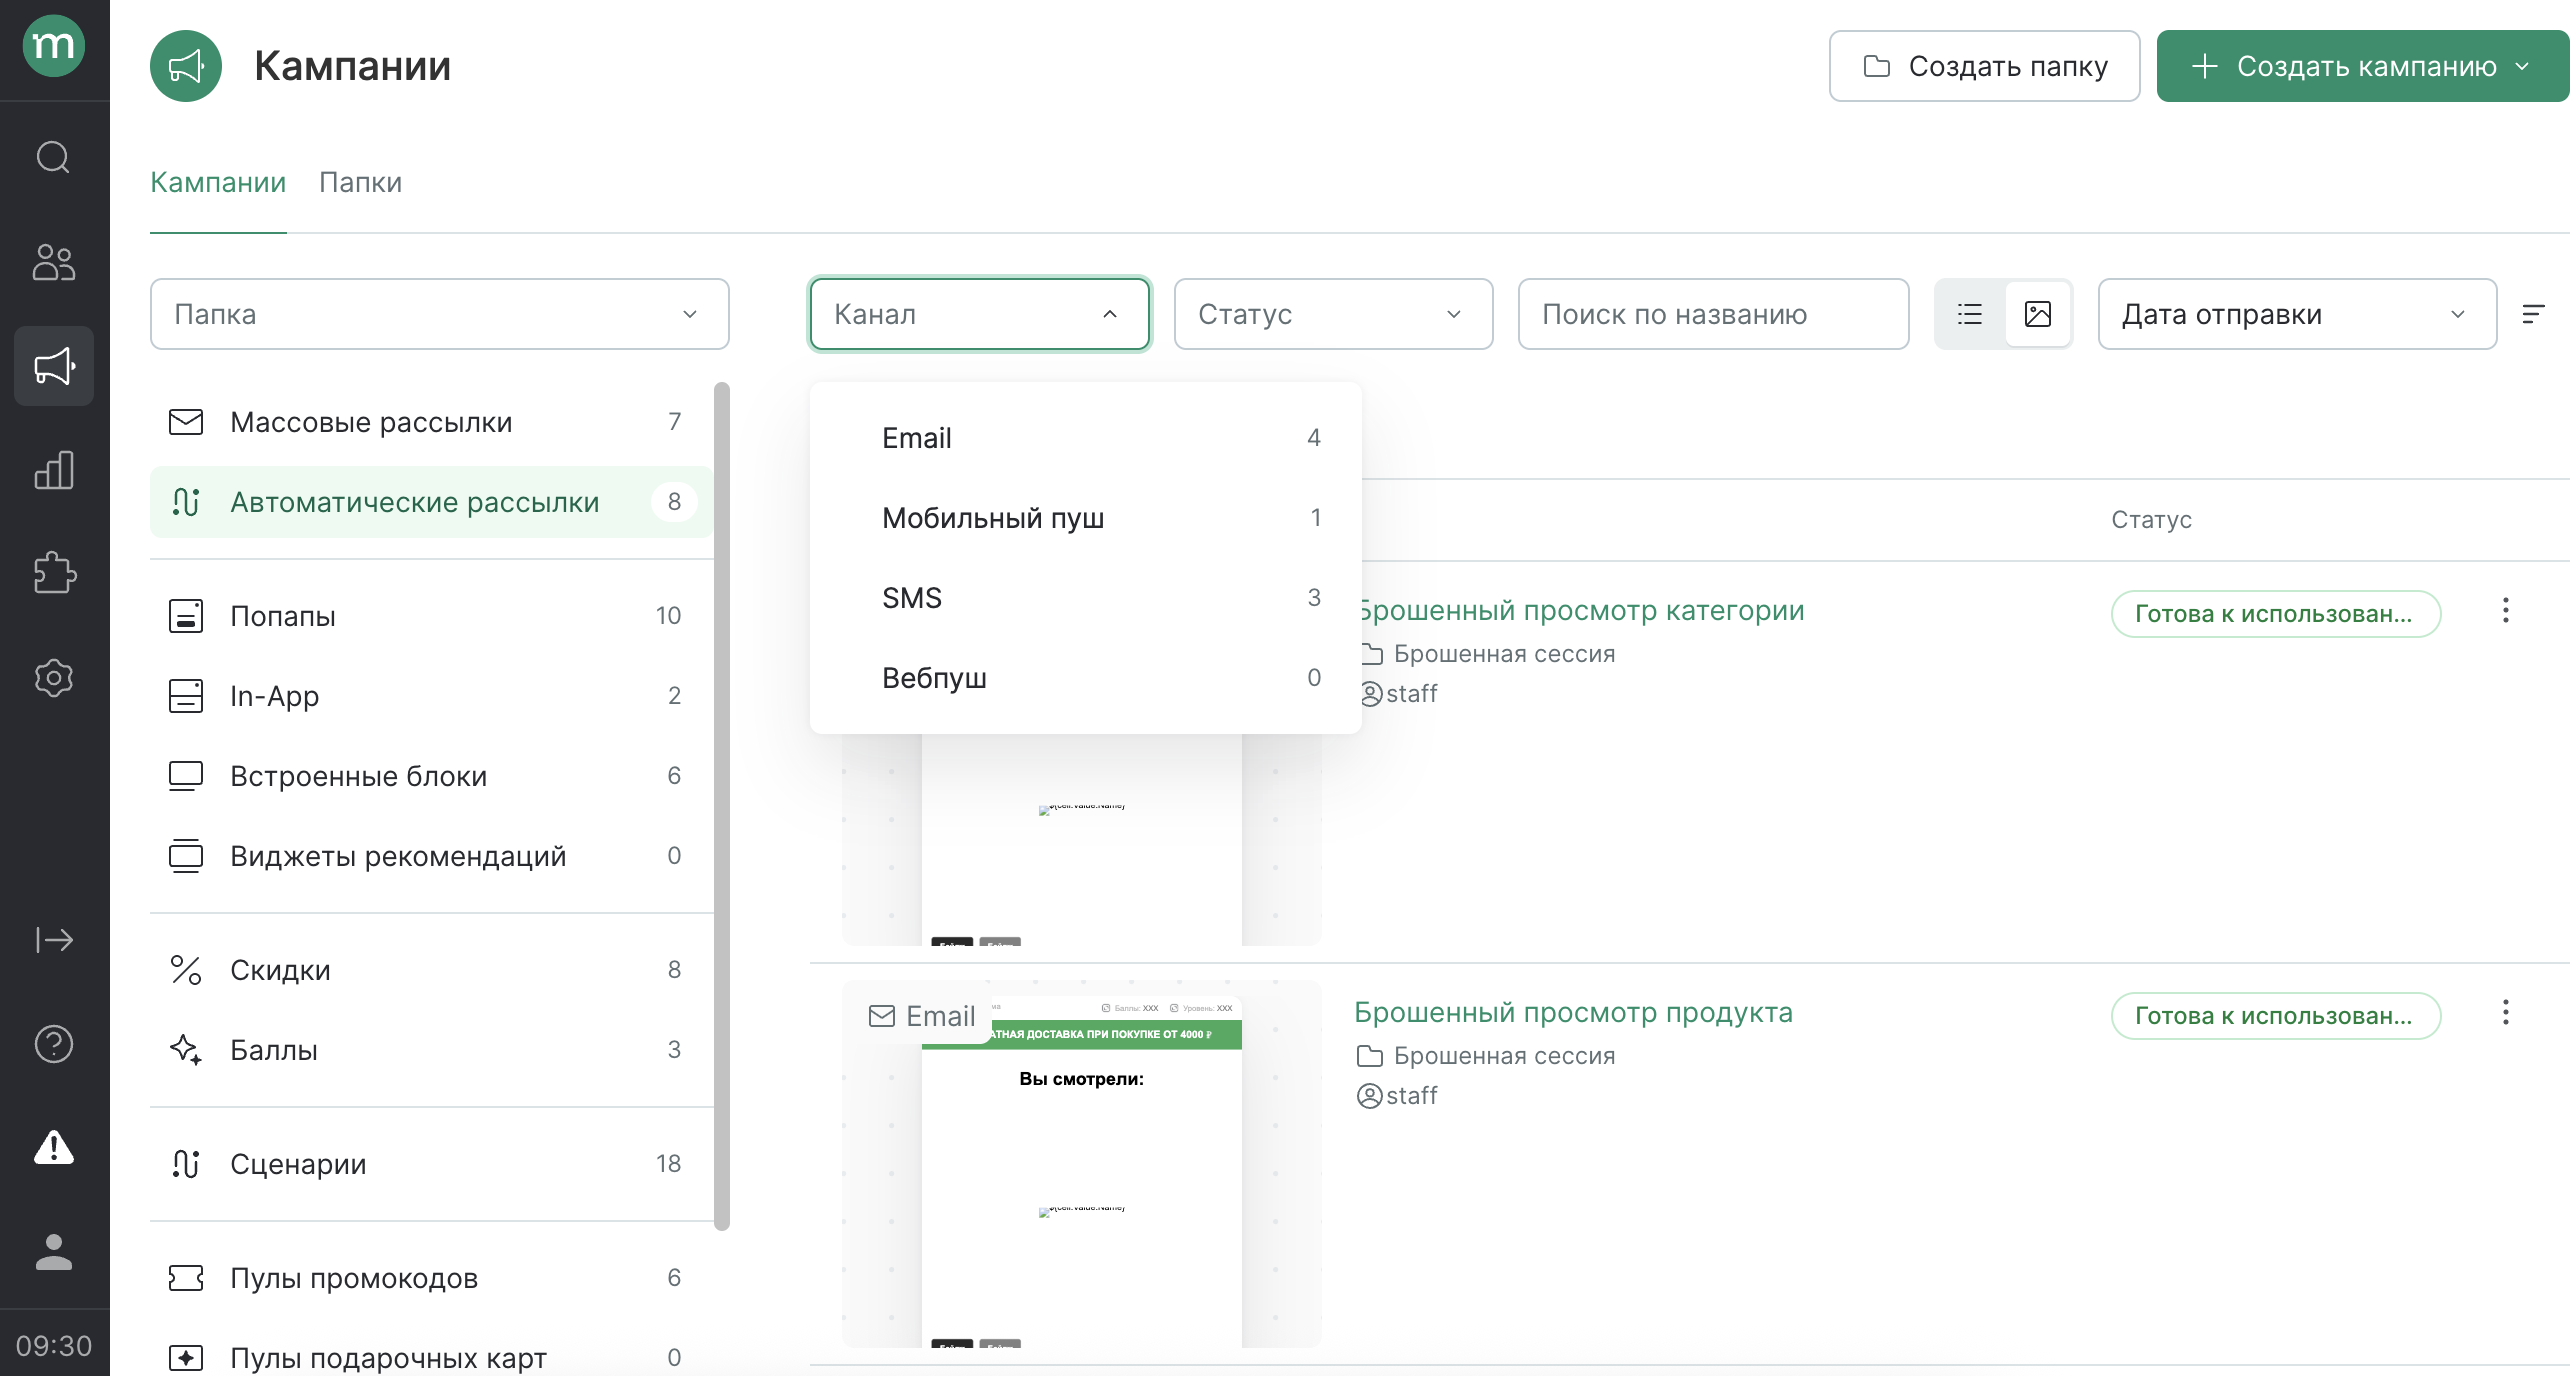2576x1376 pixels.
Task: Click the Mindbox logo icon
Action: (x=54, y=46)
